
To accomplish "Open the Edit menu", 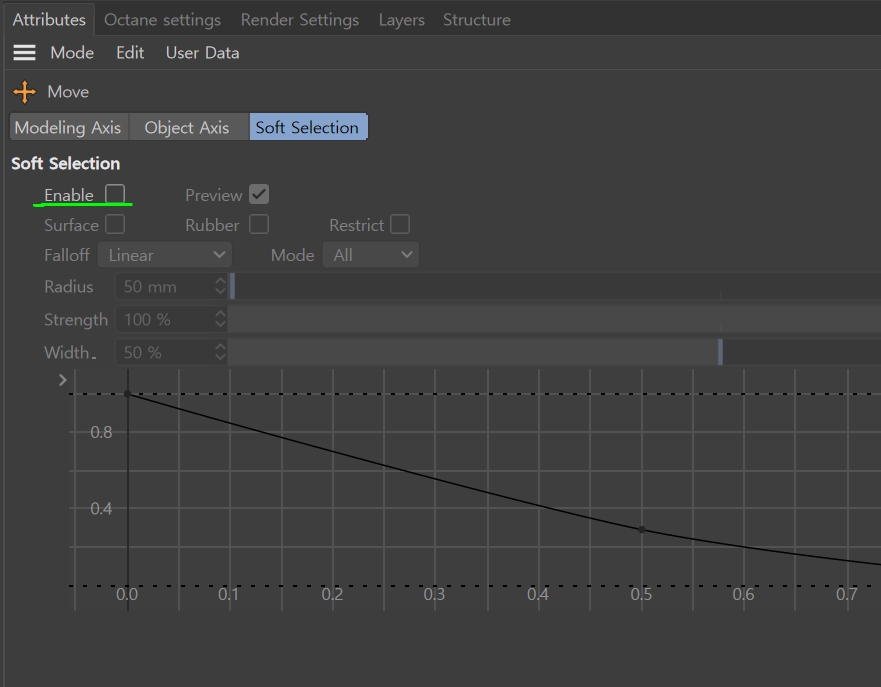I will point(130,53).
